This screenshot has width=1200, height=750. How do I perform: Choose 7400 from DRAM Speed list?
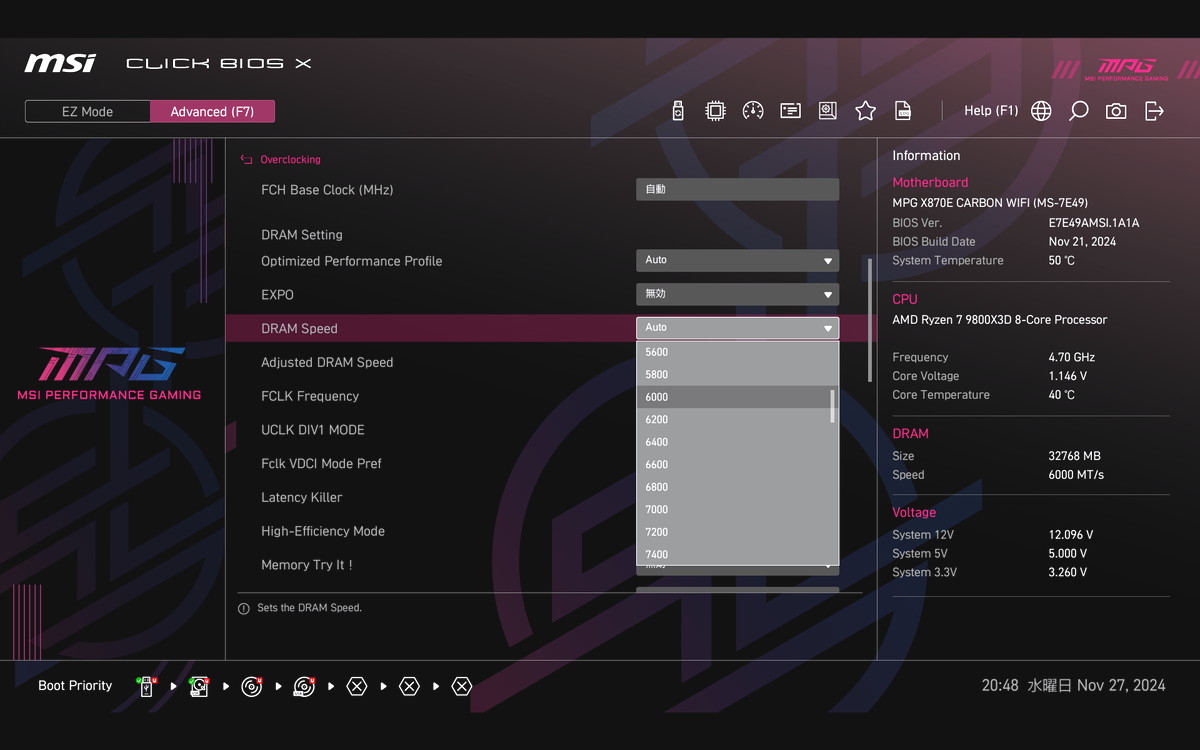click(x=733, y=554)
